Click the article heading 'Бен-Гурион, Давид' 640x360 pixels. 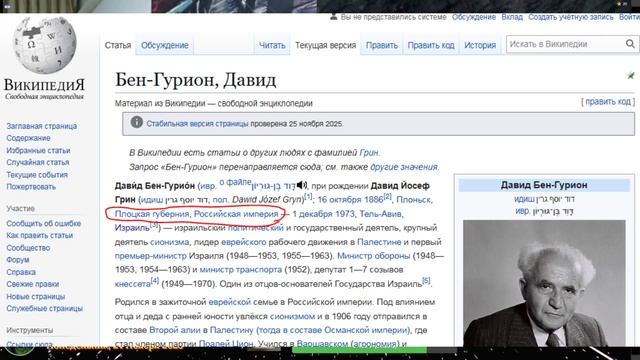click(196, 80)
